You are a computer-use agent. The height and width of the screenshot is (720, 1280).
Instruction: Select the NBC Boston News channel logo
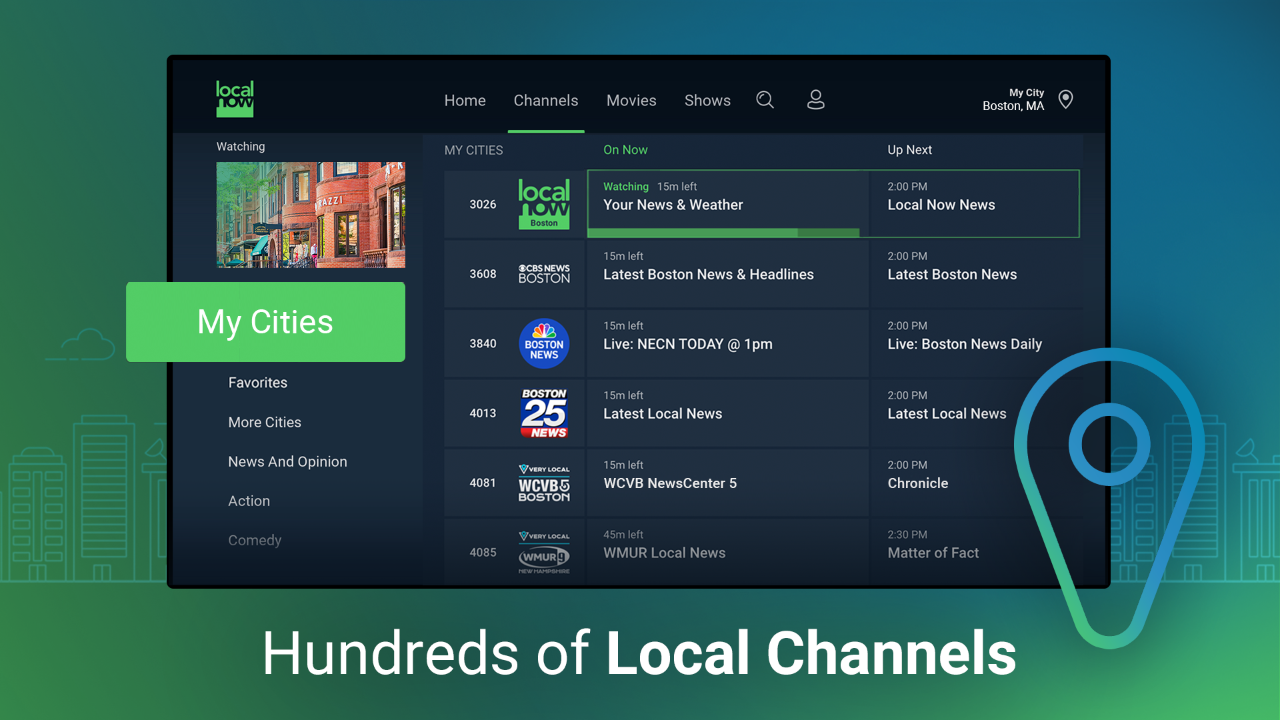click(544, 344)
